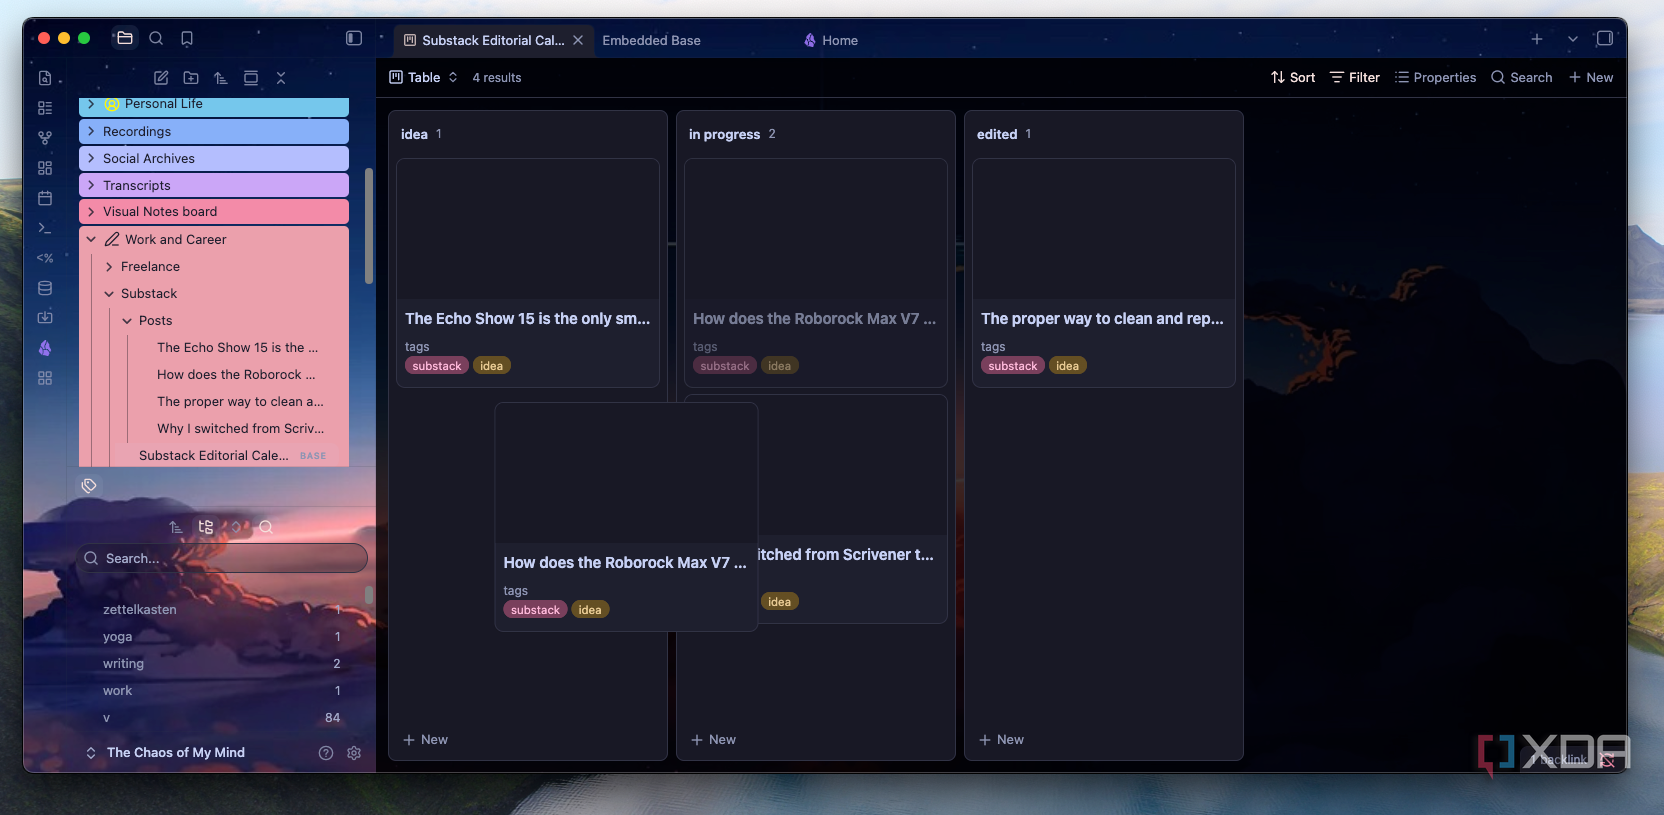Screen dimensions: 1664x815
Task: Open command palette terminal icon in ribbon
Action: click(x=45, y=228)
